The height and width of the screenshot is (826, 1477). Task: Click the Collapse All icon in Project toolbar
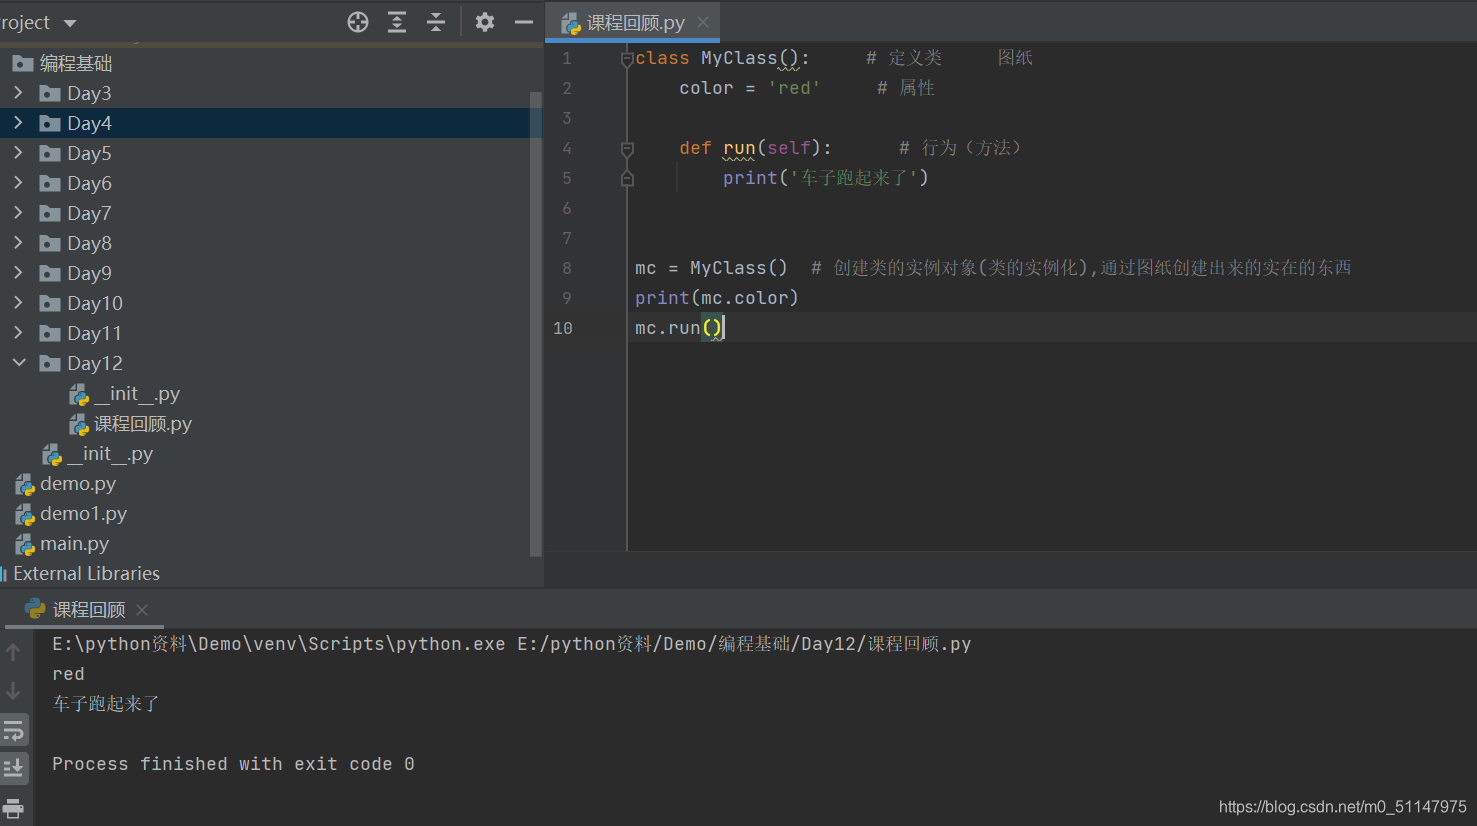[x=436, y=22]
